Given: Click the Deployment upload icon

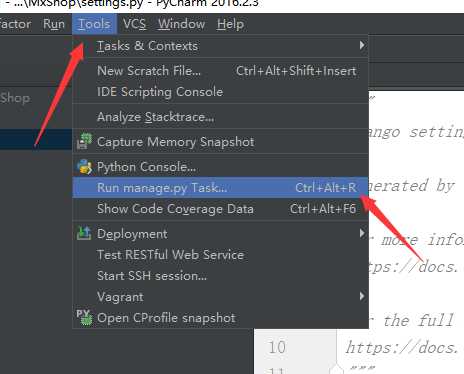Looking at the screenshot, I should [84, 233].
